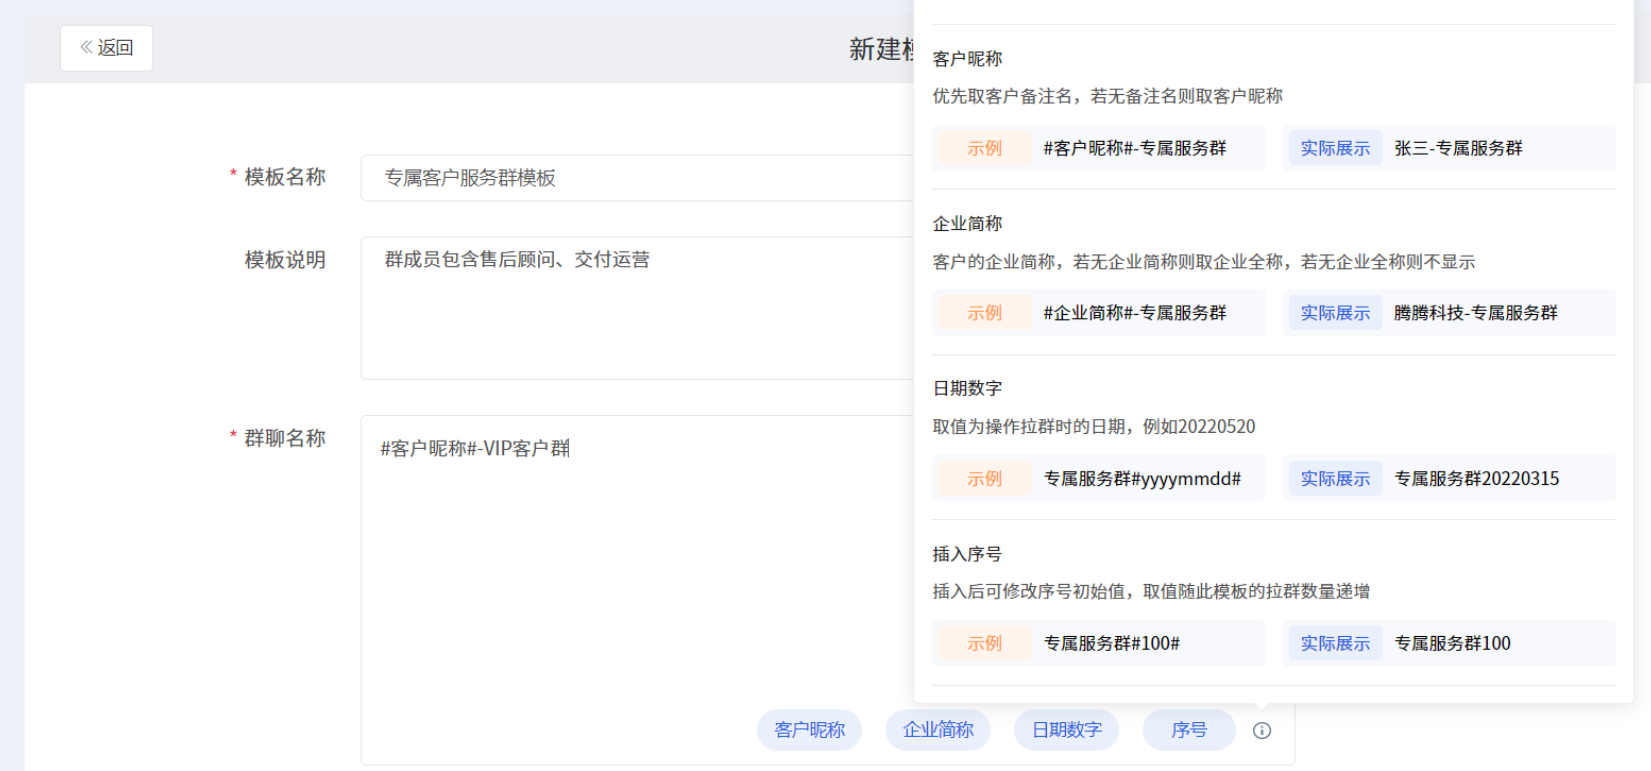Insert the 日期数字 tag
1651x771 pixels.
click(1066, 730)
